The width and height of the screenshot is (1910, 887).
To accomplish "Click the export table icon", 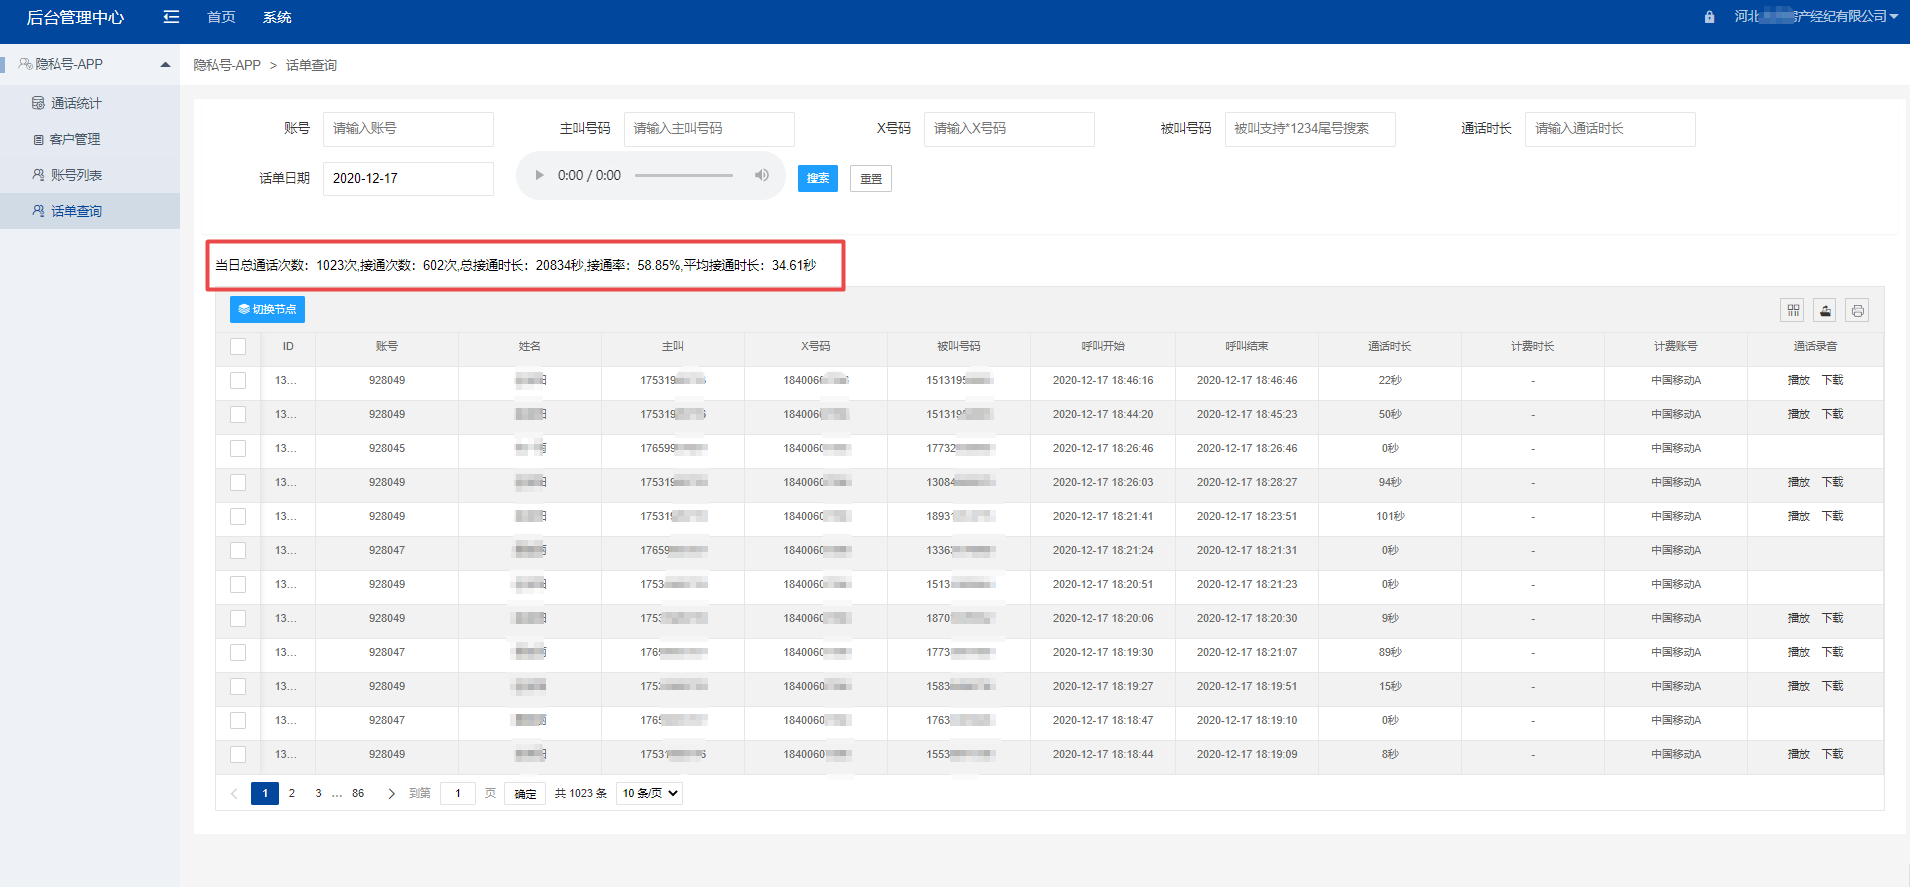I will tap(1825, 311).
